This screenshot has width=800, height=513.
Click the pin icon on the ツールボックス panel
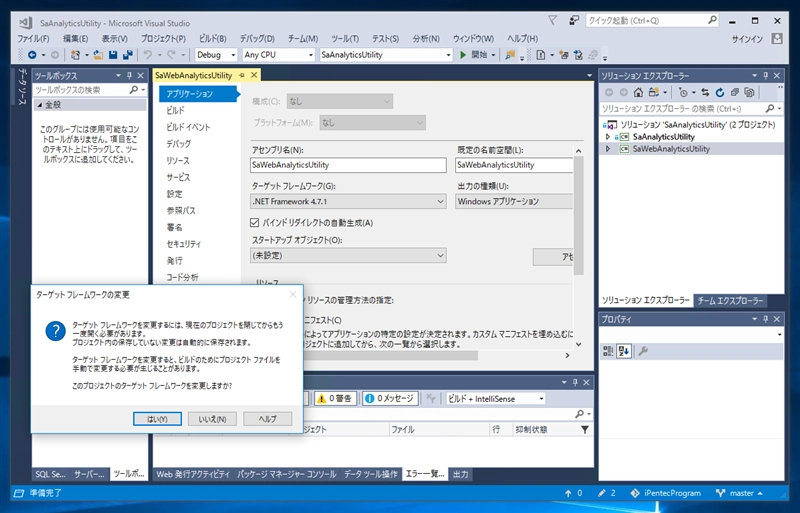(x=130, y=76)
